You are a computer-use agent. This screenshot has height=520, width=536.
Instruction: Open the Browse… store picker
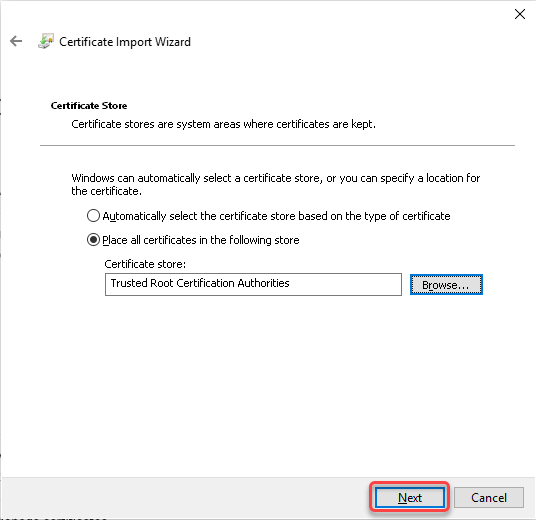tap(446, 284)
